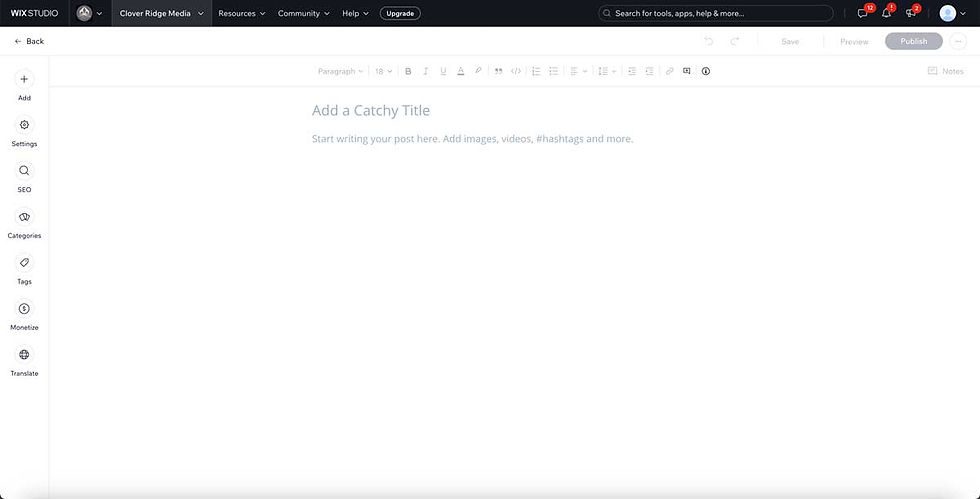Screen dimensions: 980x499
Task: Click the Wix Studio logo
Action: (34, 13)
